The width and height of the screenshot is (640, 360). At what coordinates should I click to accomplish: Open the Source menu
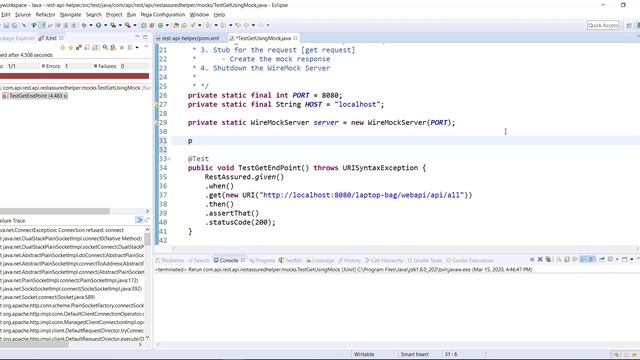(x=23, y=14)
